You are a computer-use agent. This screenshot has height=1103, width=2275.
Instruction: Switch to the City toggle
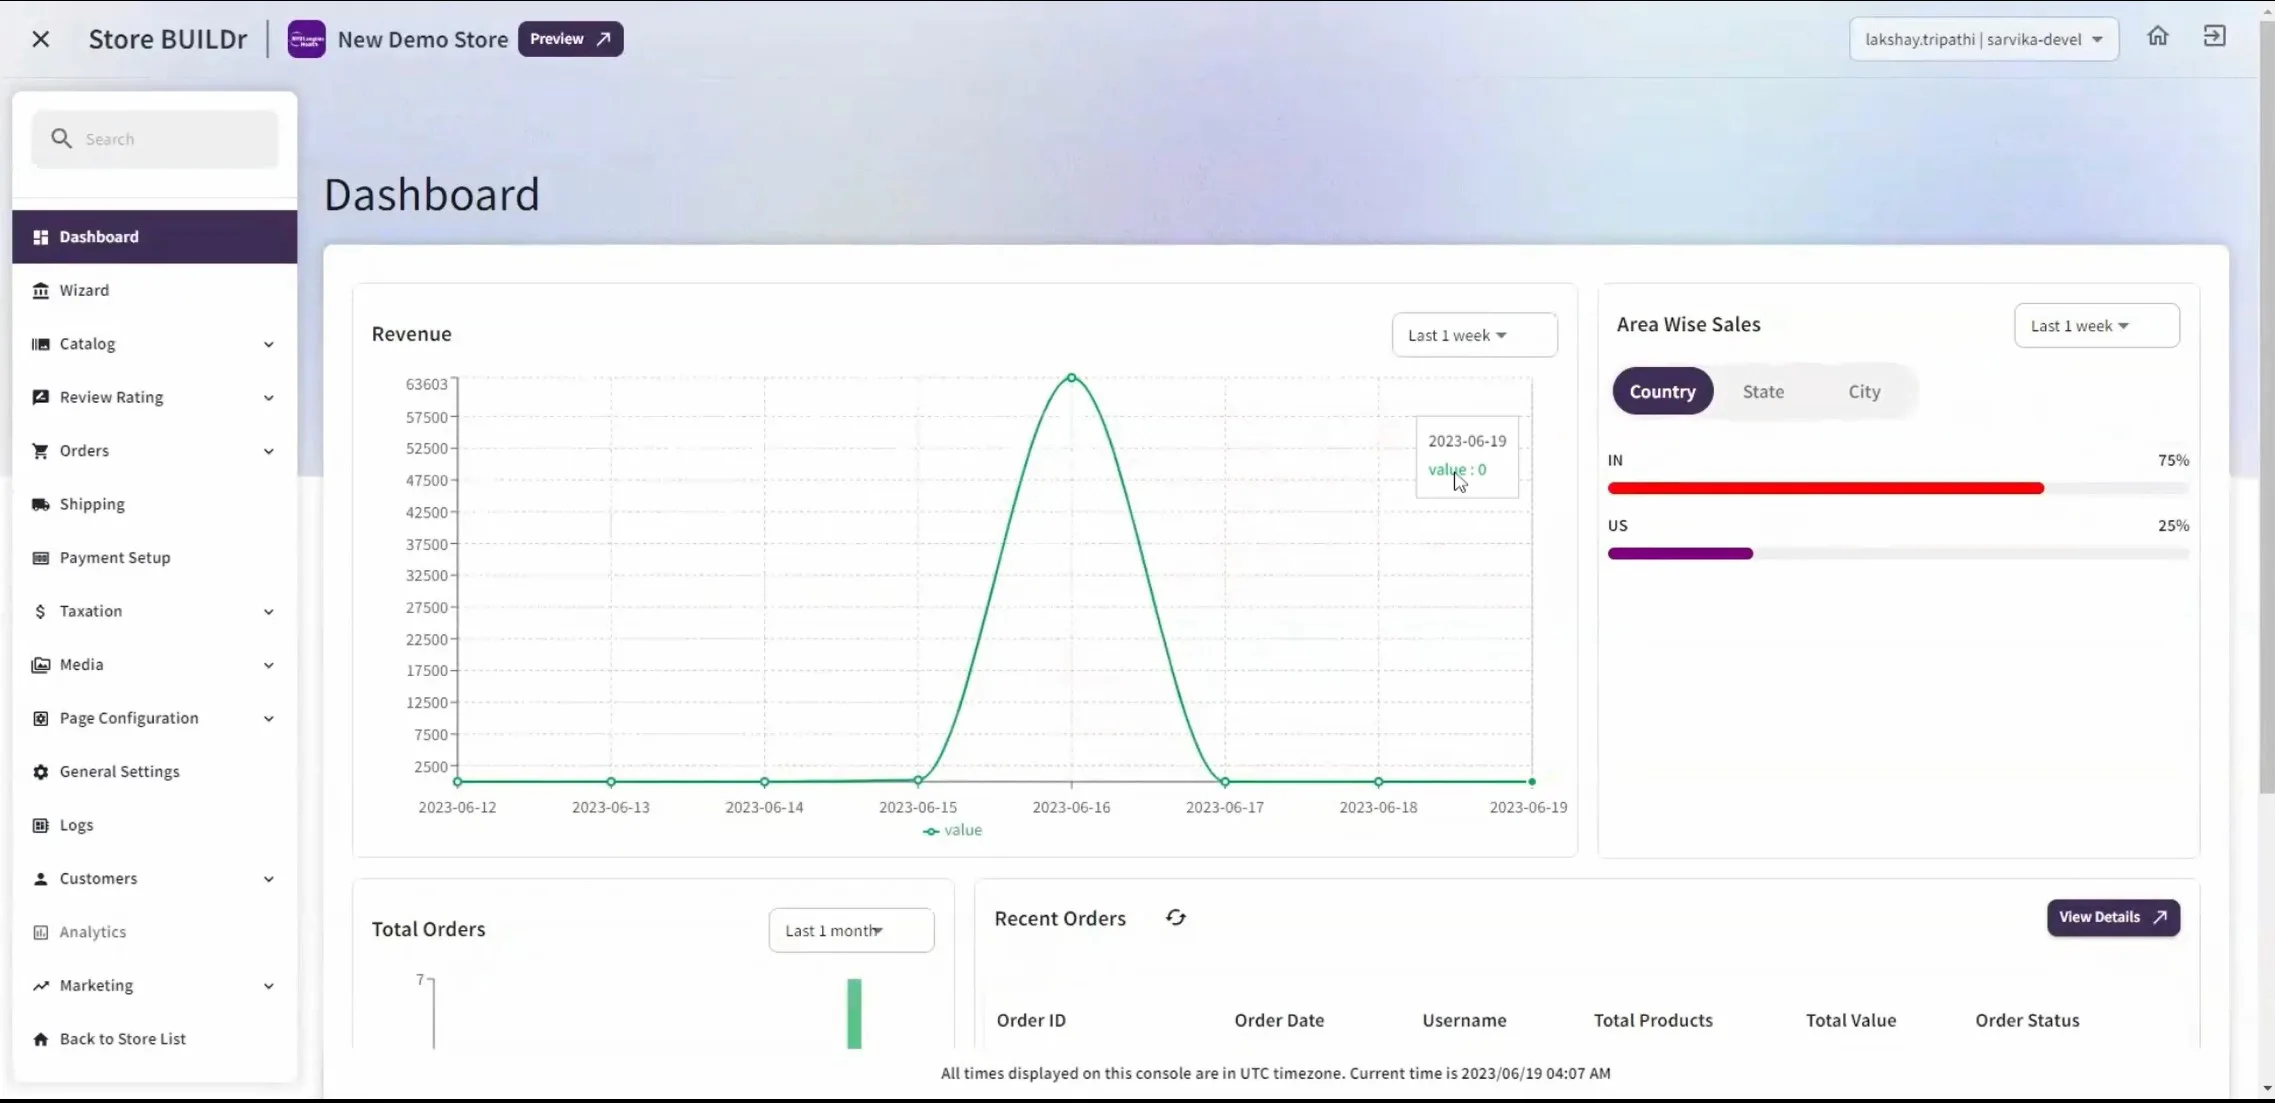[1864, 391]
